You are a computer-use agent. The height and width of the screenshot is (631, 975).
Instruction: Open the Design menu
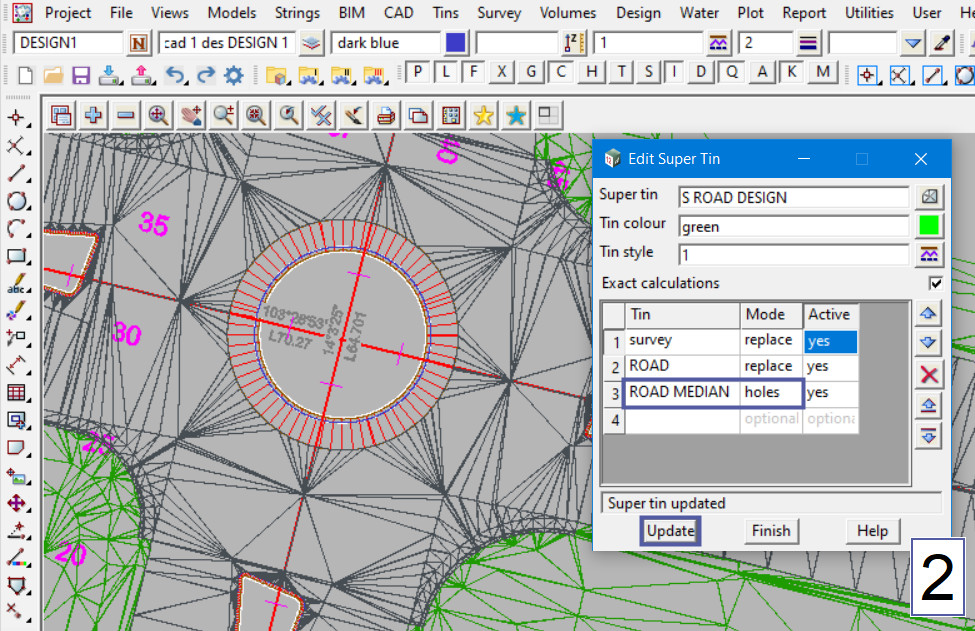[x=638, y=13]
